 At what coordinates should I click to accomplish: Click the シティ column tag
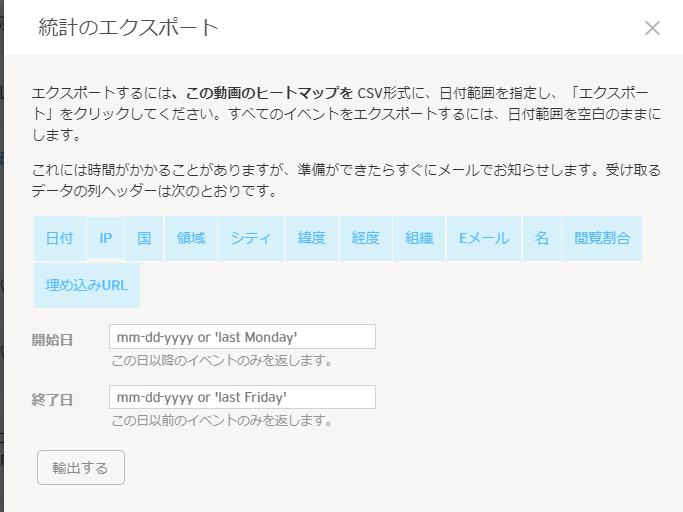251,239
